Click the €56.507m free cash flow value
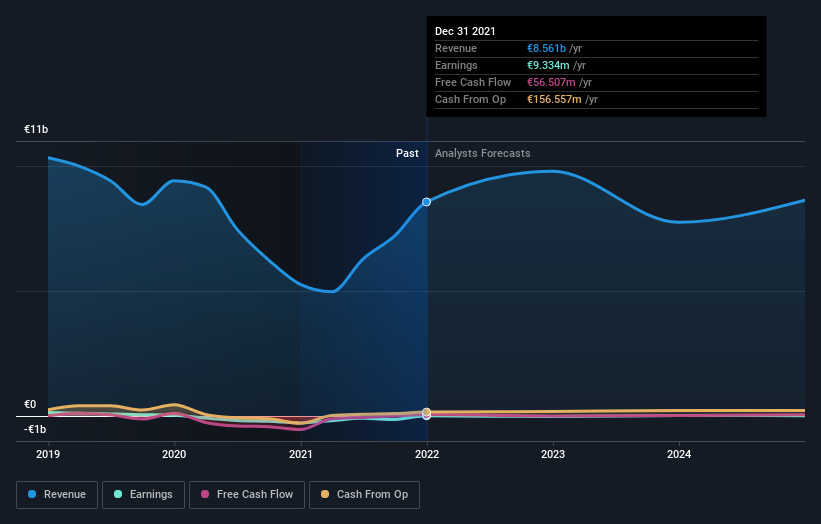Image resolution: width=821 pixels, height=524 pixels. click(x=551, y=82)
